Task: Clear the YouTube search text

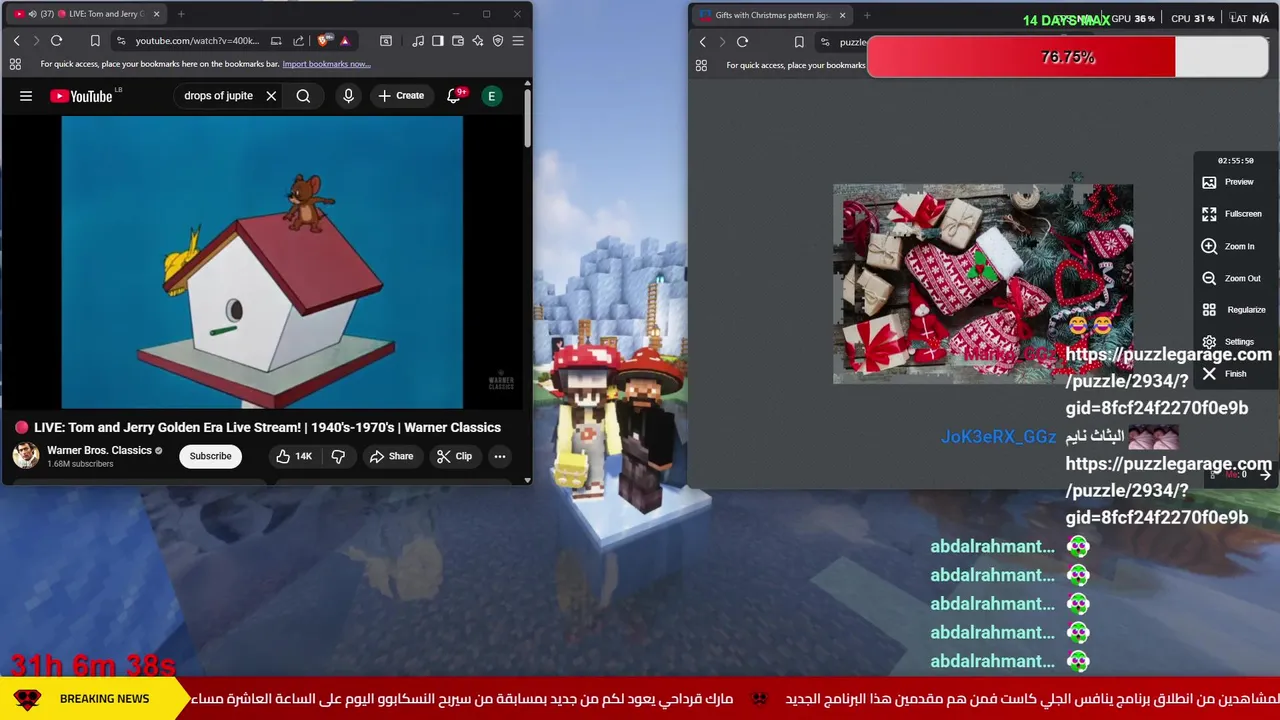Action: coord(271,96)
